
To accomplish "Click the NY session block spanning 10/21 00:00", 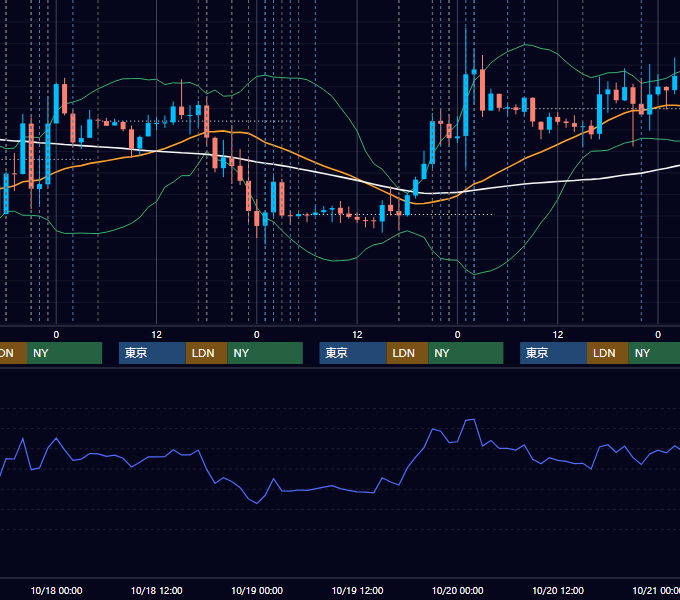I will (x=654, y=353).
